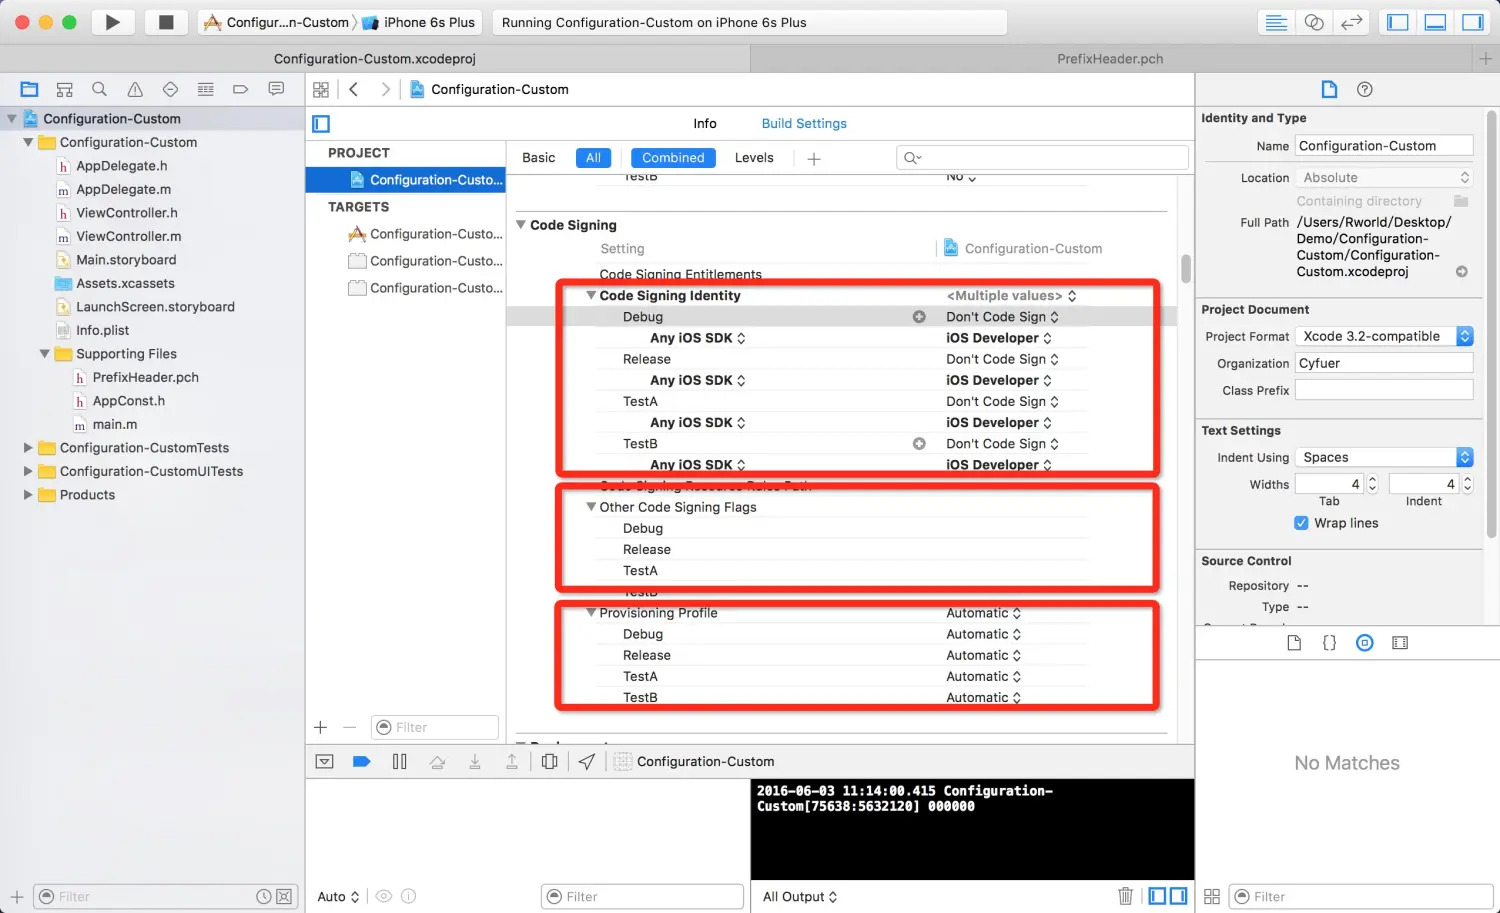Select the Levels view option

click(754, 158)
